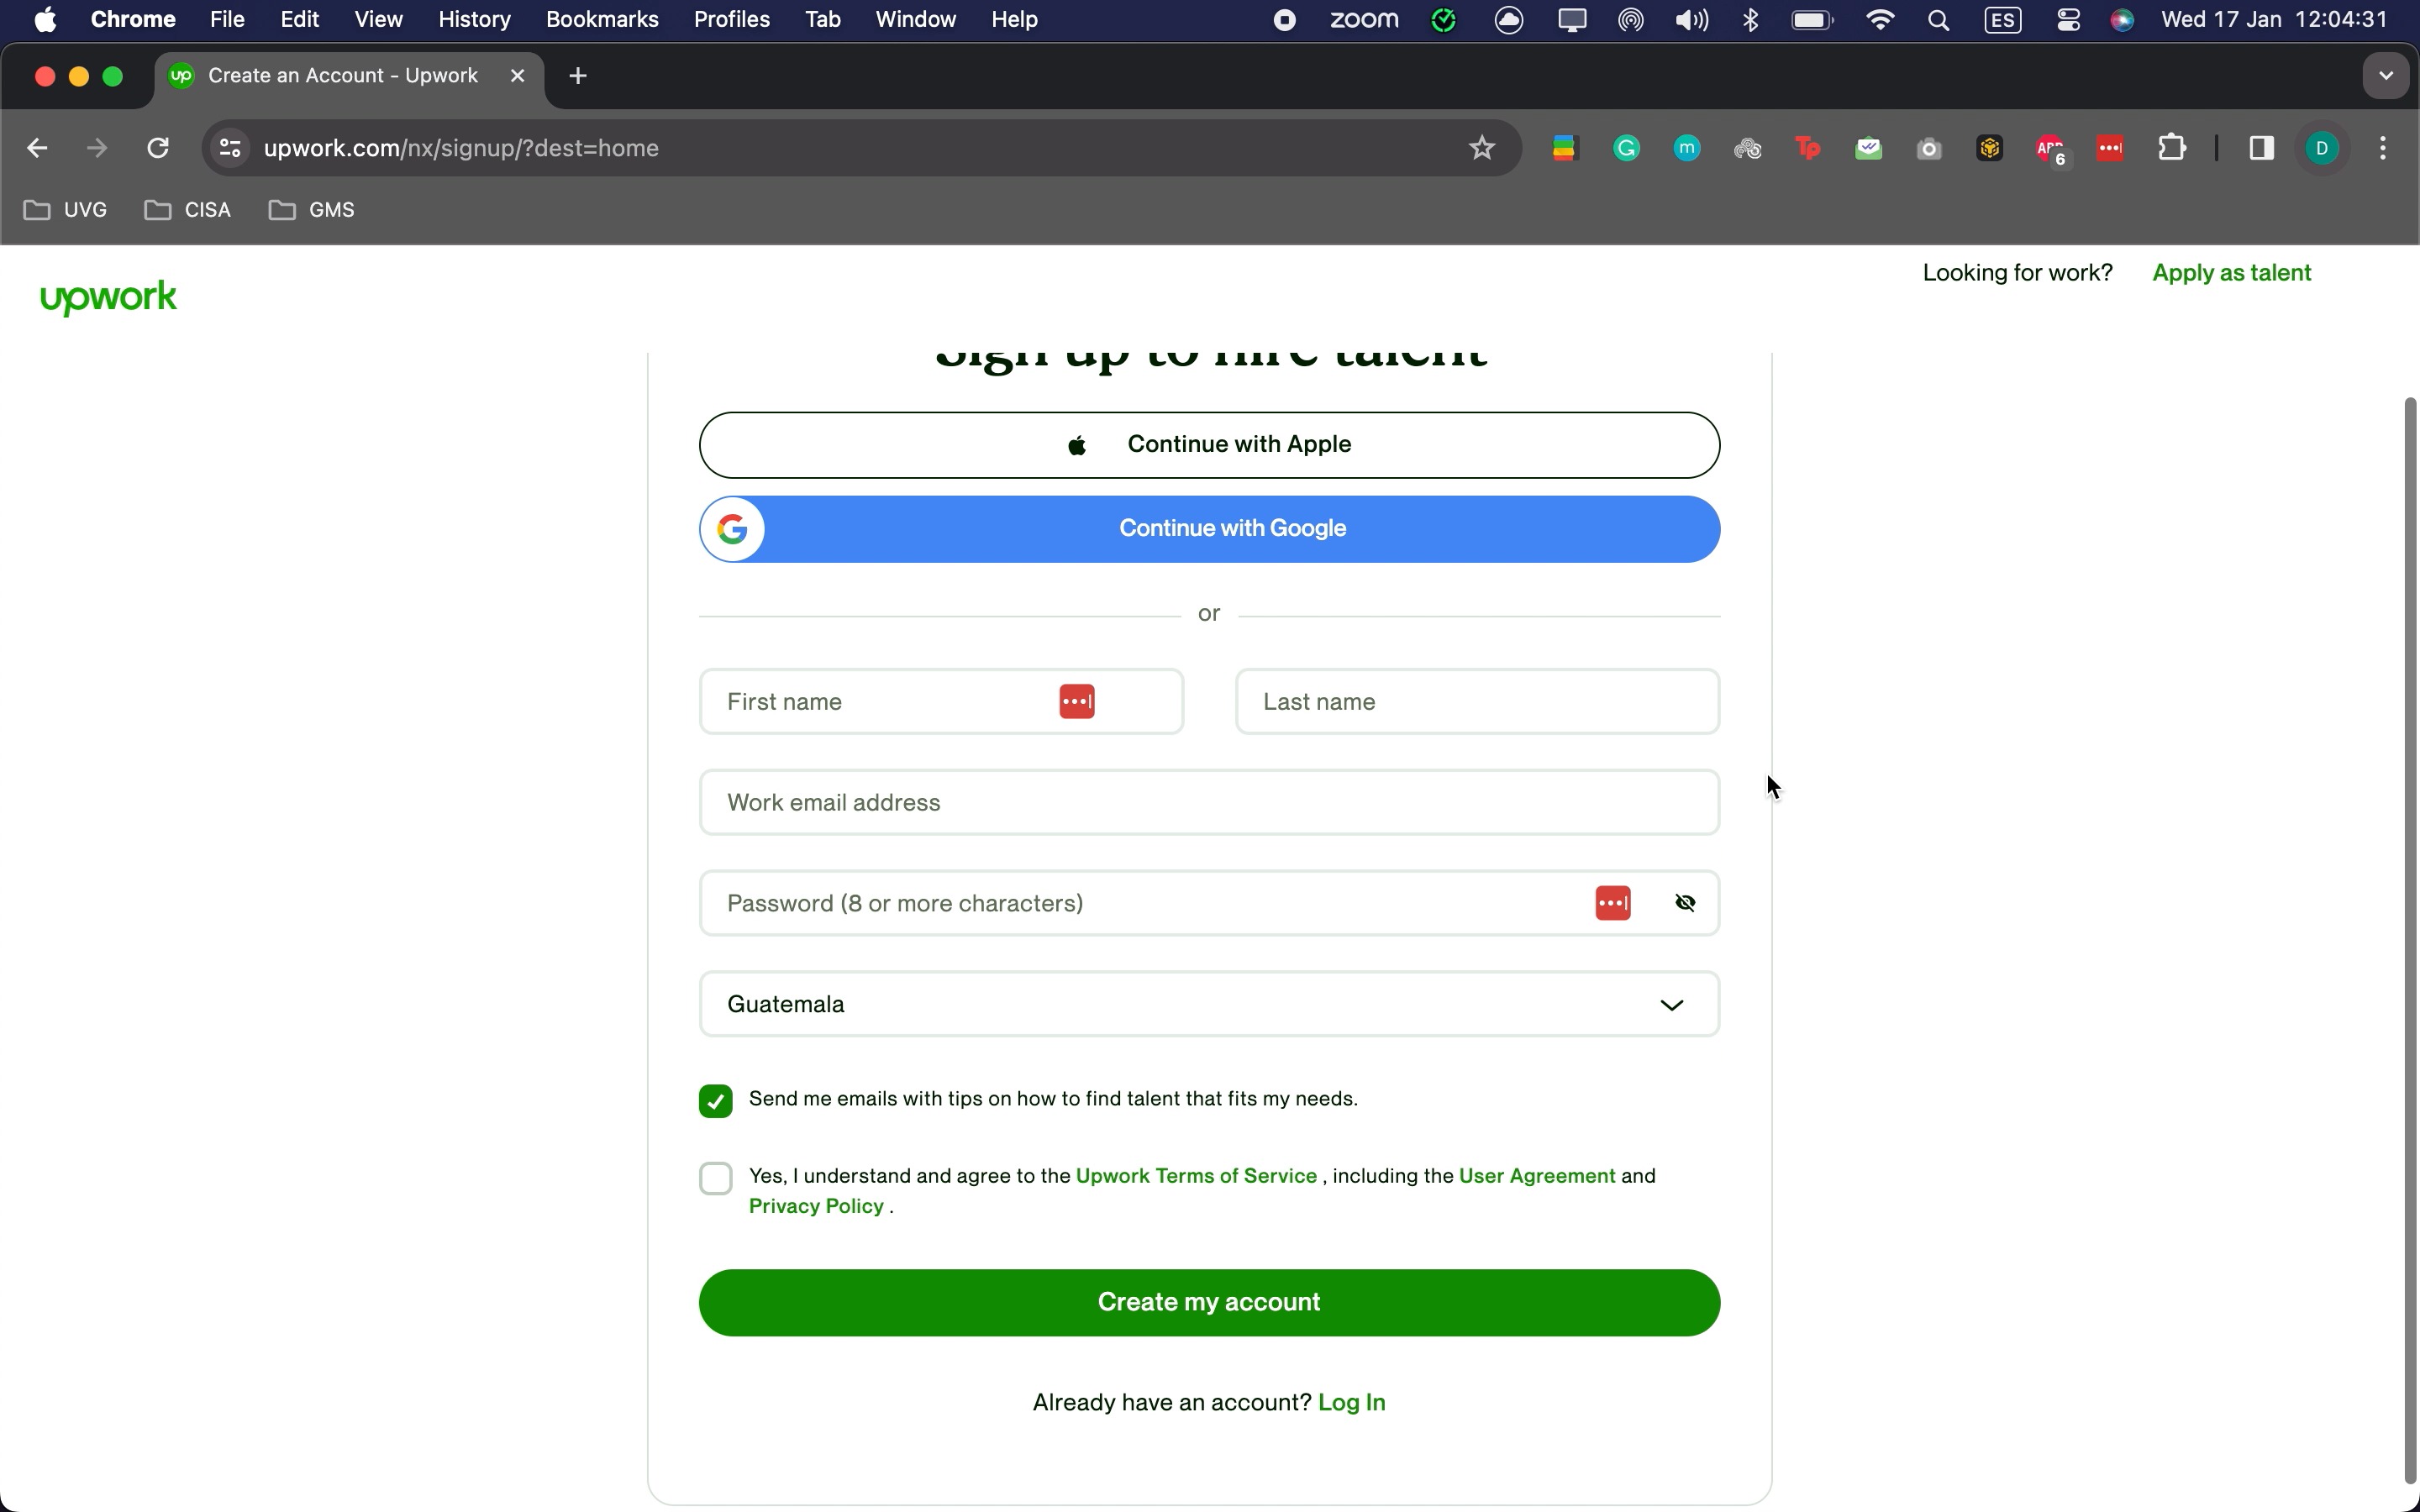Image resolution: width=2420 pixels, height=1512 pixels.
Task: Open the teal m extension icon
Action: 1687,148
